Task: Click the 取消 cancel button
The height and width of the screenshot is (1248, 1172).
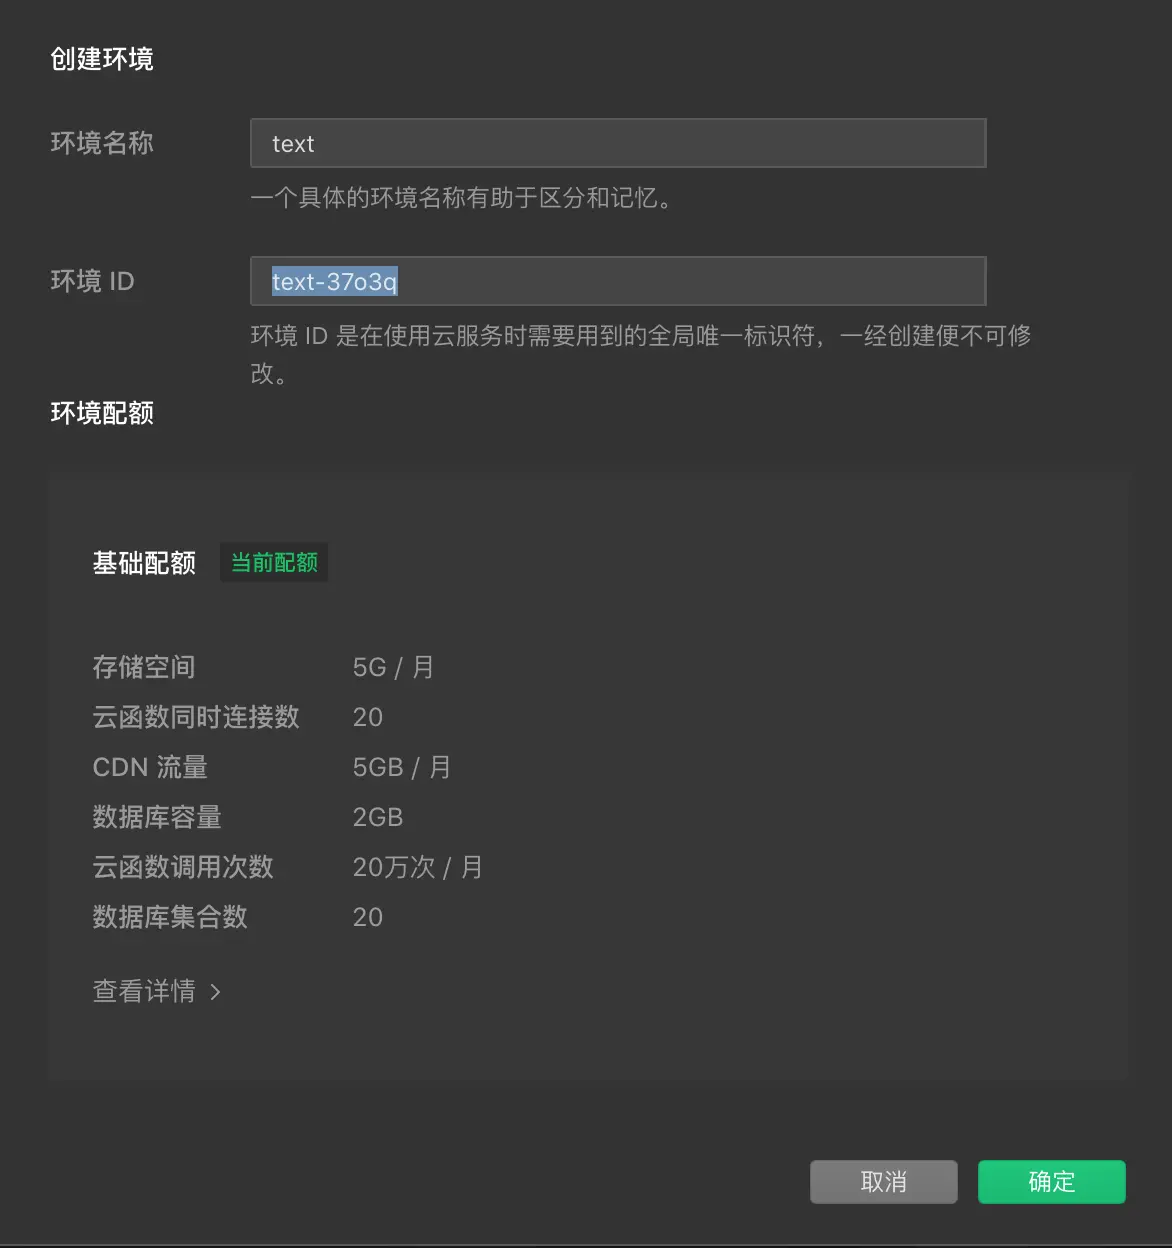Action: click(x=883, y=1182)
